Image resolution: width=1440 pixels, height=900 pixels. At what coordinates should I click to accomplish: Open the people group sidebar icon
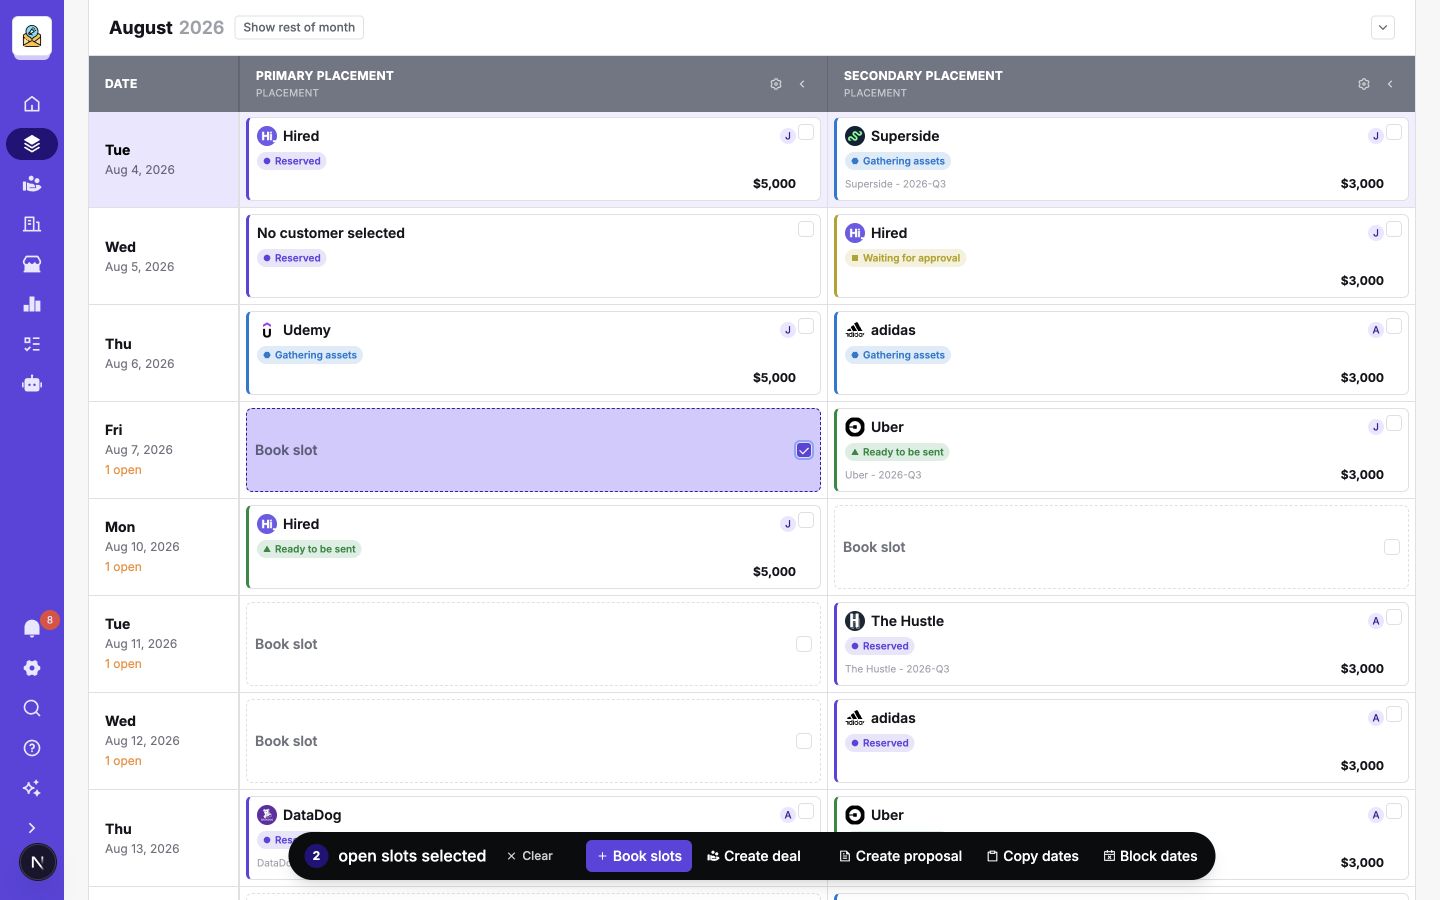[32, 184]
